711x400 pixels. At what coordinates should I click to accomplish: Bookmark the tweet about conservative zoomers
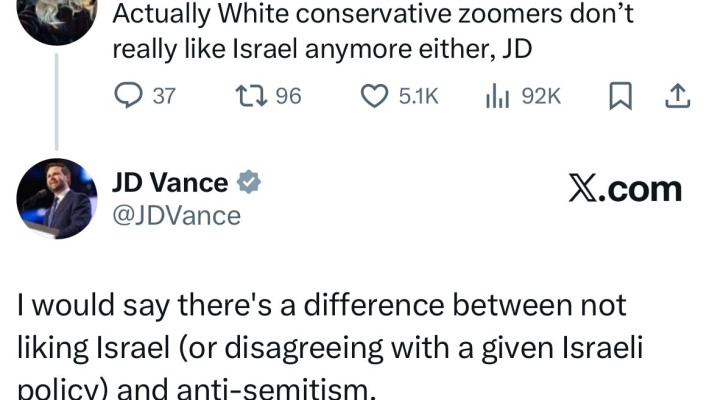[620, 96]
